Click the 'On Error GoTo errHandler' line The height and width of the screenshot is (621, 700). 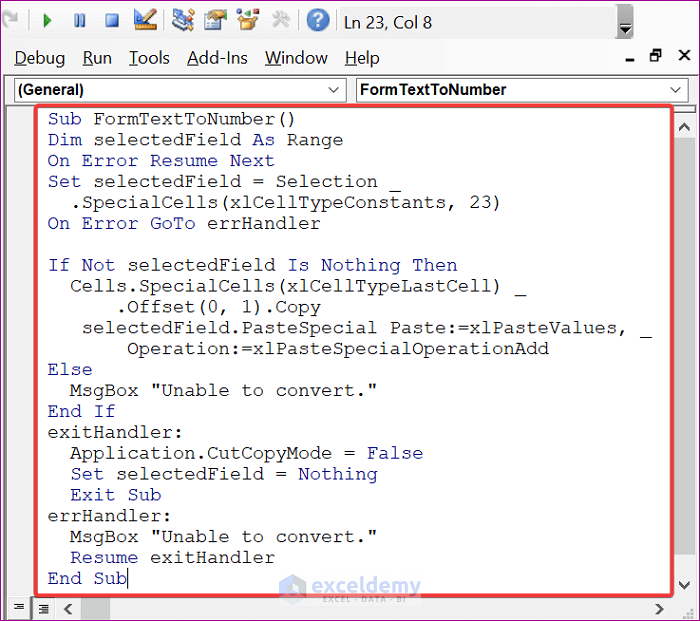pyautogui.click(x=183, y=223)
